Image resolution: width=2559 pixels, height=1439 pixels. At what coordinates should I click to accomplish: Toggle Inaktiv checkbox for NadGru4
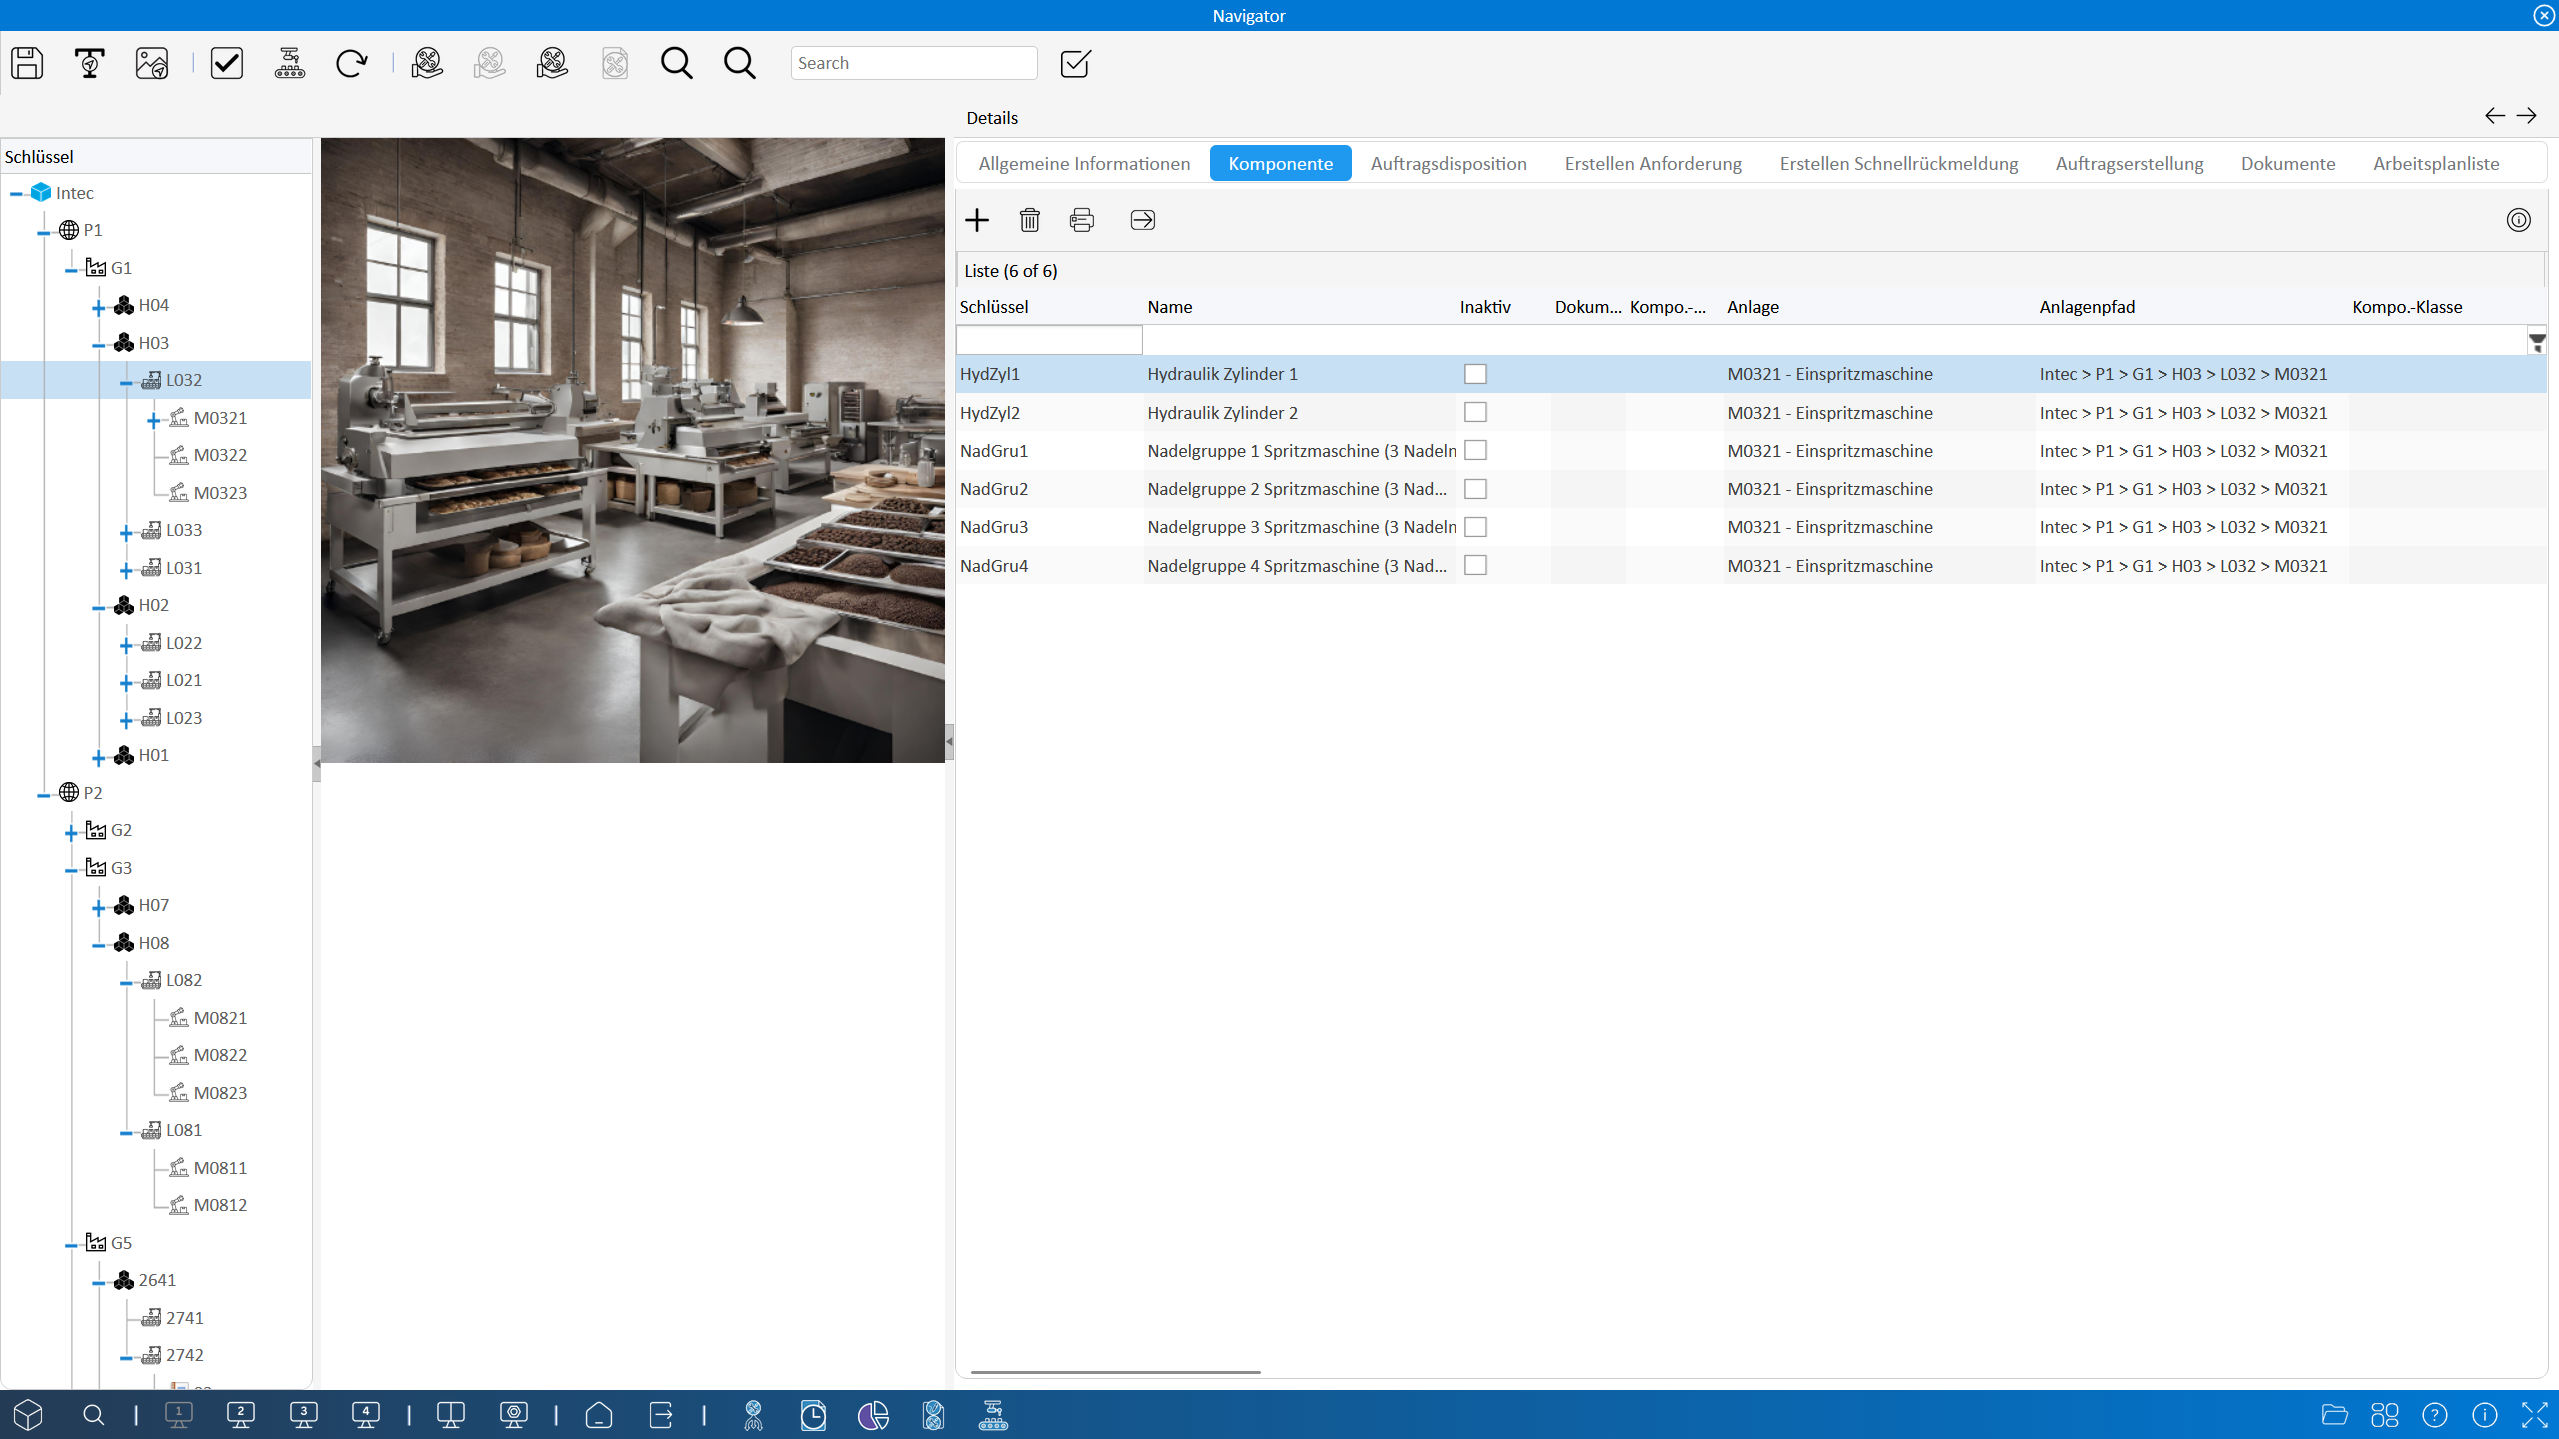[1475, 565]
